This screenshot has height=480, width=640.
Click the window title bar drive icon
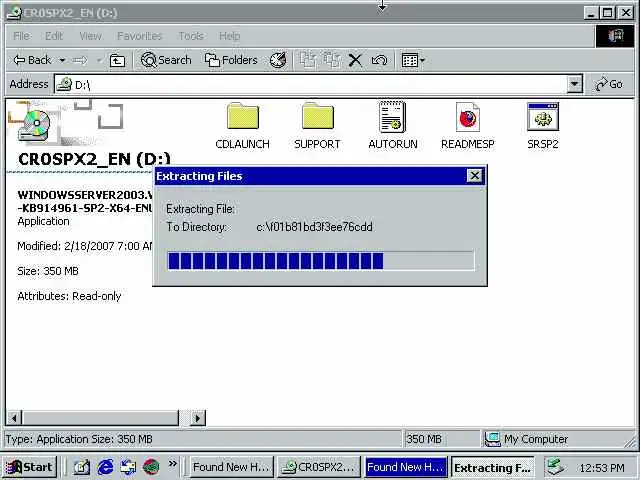(14, 13)
